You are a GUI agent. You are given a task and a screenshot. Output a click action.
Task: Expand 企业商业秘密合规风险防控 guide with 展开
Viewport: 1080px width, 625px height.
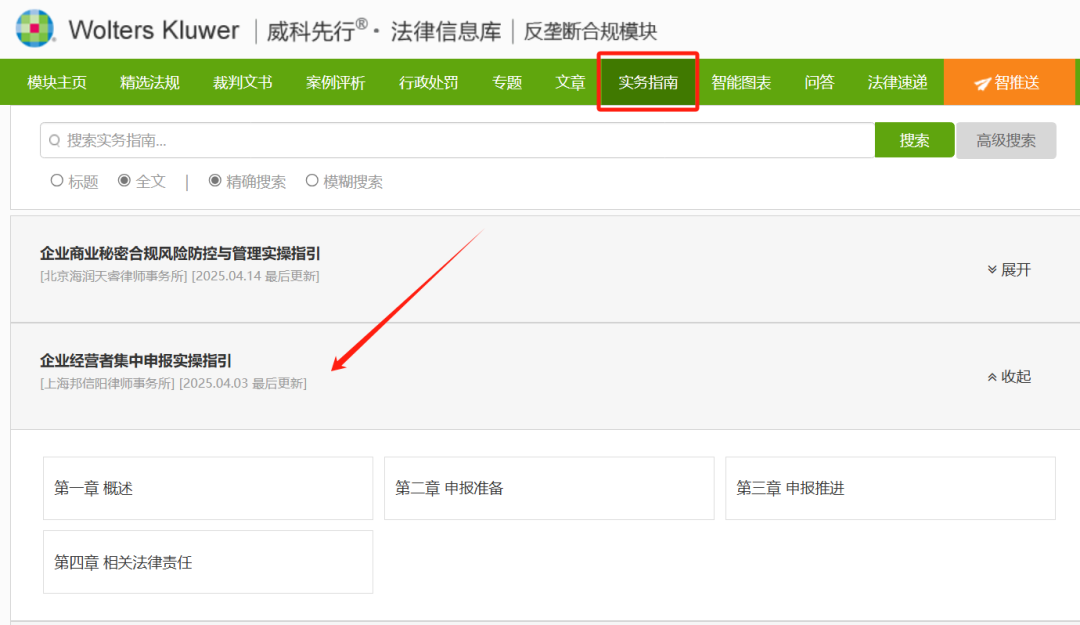(1008, 270)
